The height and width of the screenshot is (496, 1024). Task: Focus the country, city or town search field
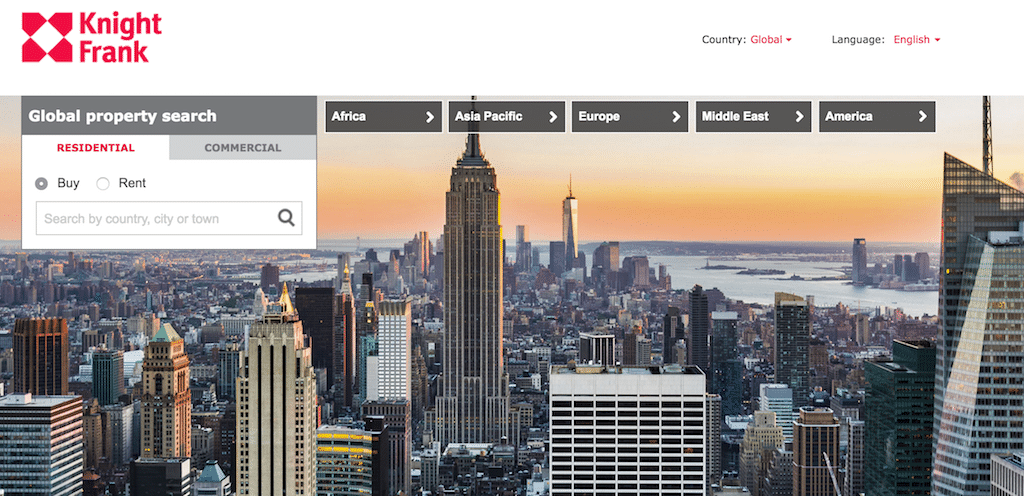[x=155, y=219]
